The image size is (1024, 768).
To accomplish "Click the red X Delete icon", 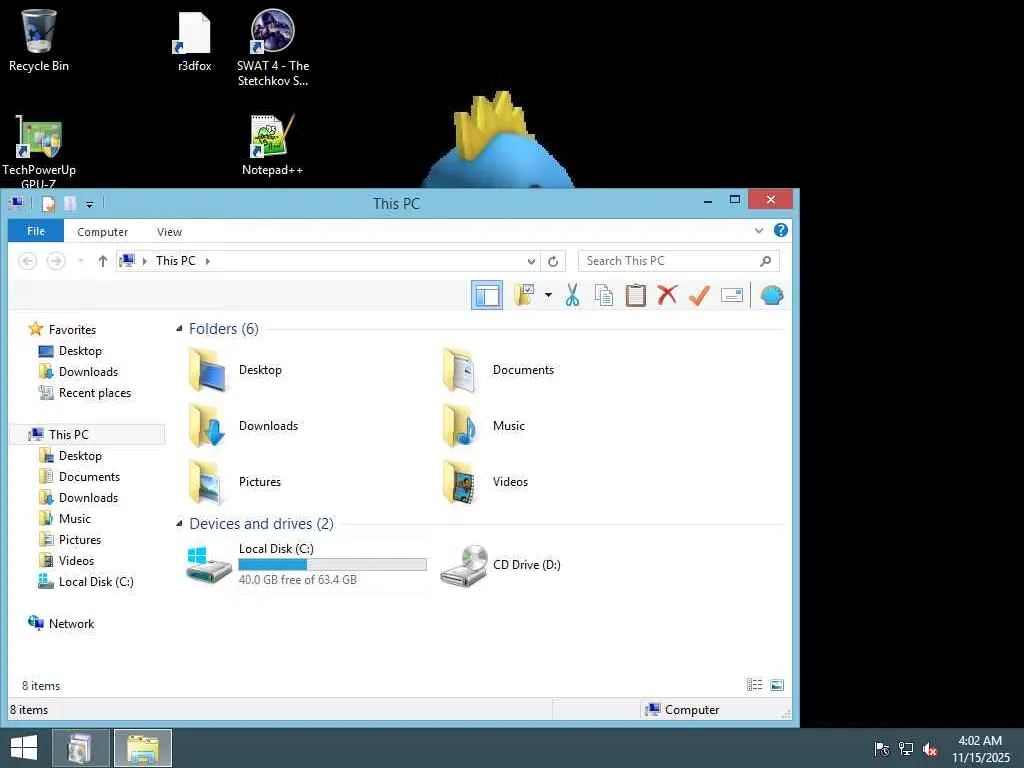I will pyautogui.click(x=667, y=295).
